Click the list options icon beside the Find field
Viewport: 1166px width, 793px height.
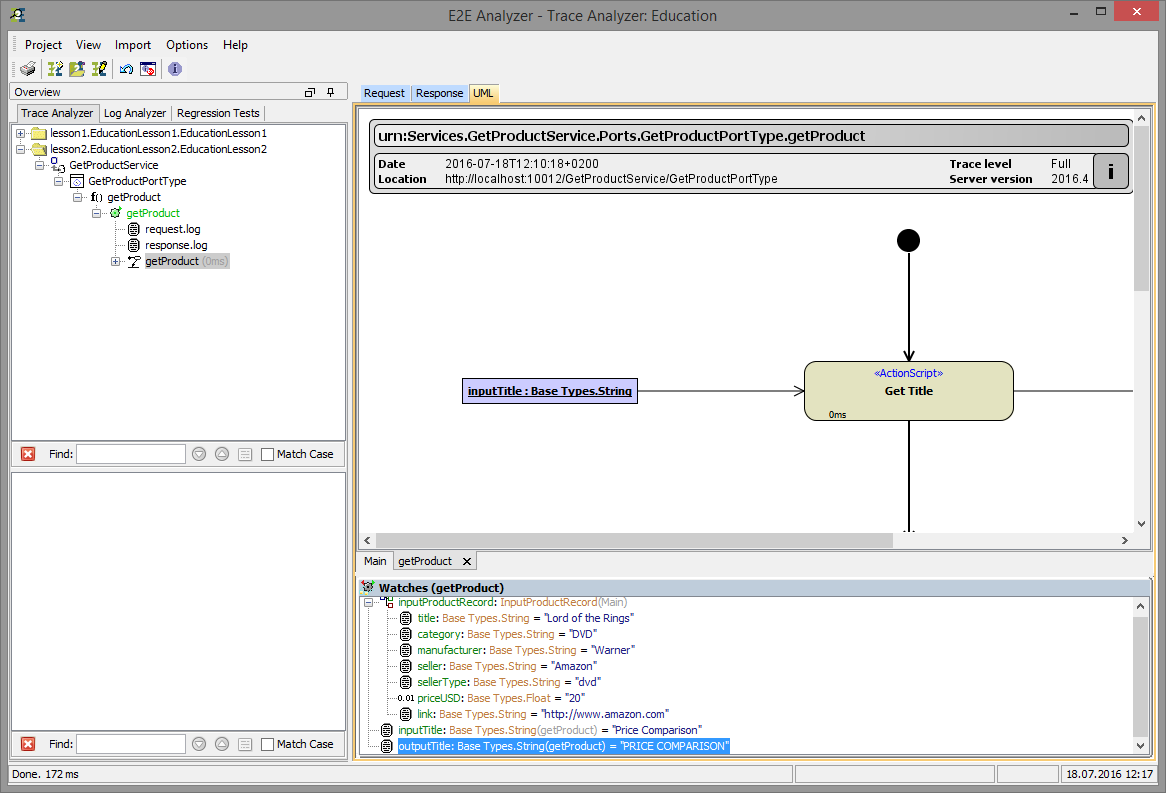245,453
